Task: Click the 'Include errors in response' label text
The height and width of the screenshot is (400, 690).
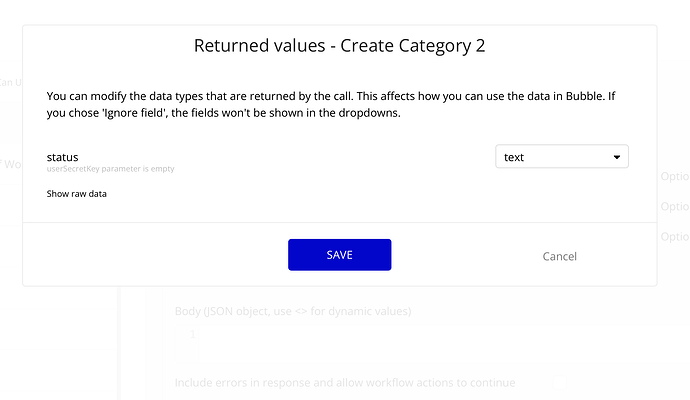Action: (x=345, y=382)
